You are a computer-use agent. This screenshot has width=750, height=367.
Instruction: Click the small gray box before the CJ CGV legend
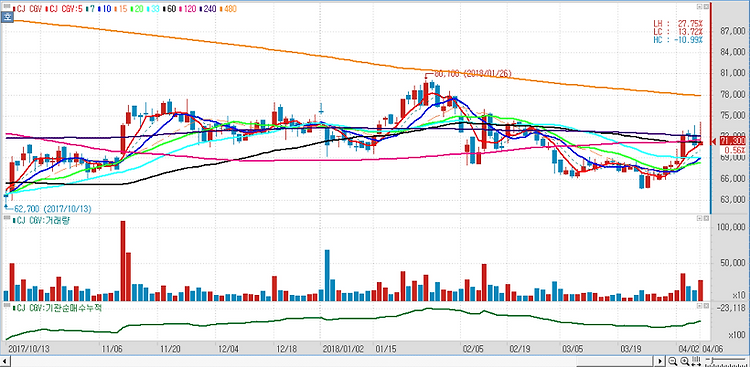point(7,6)
